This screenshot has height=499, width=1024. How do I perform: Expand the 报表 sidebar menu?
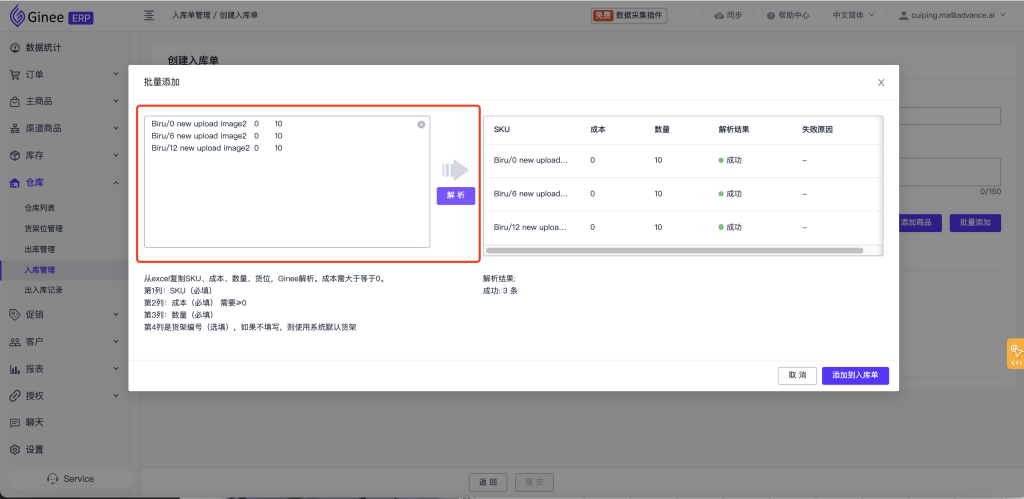coord(116,368)
